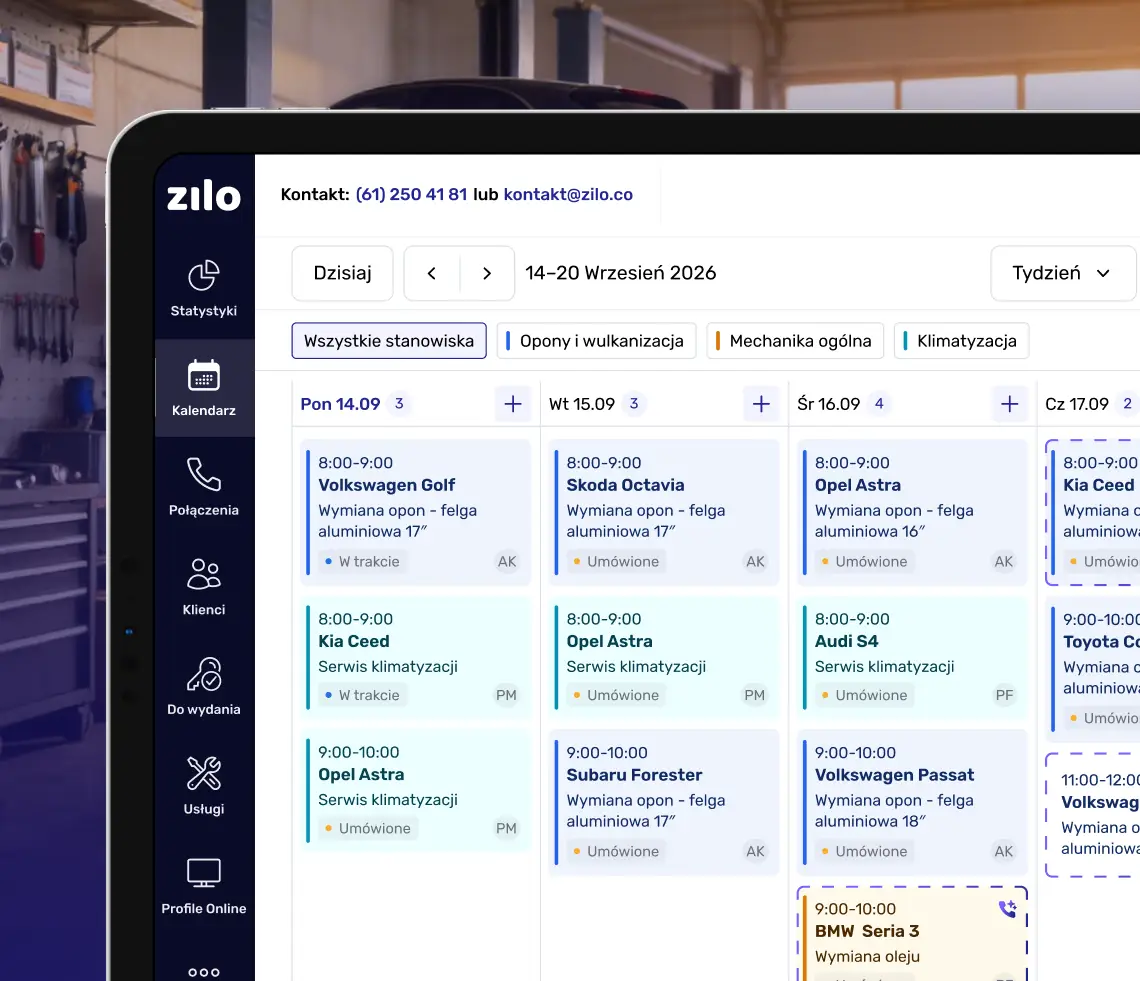Click the zilo logo

(204, 196)
